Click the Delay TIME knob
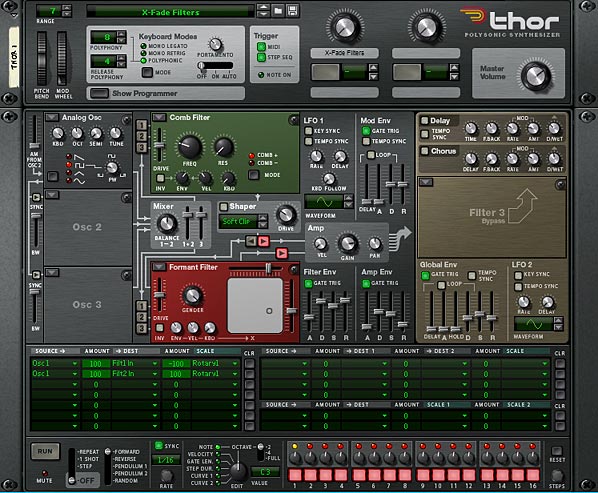 click(x=471, y=128)
